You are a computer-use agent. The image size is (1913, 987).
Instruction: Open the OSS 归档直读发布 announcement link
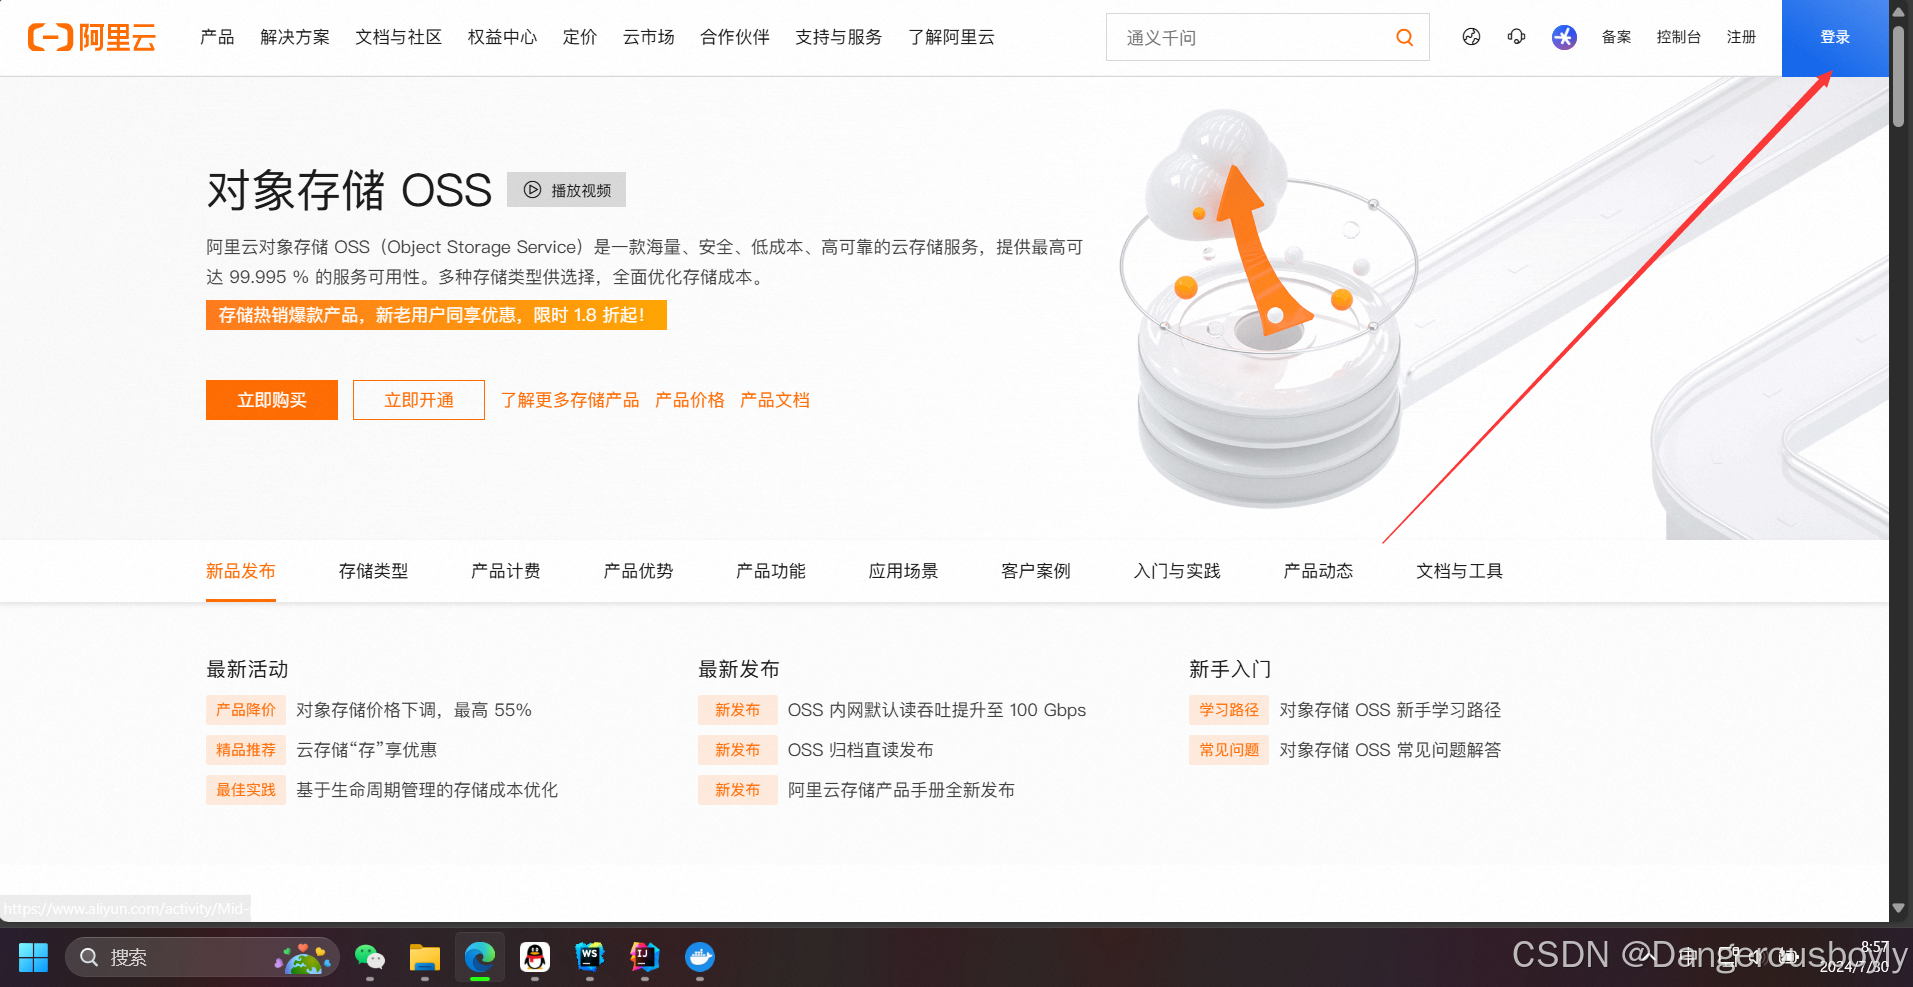pyautogui.click(x=861, y=749)
